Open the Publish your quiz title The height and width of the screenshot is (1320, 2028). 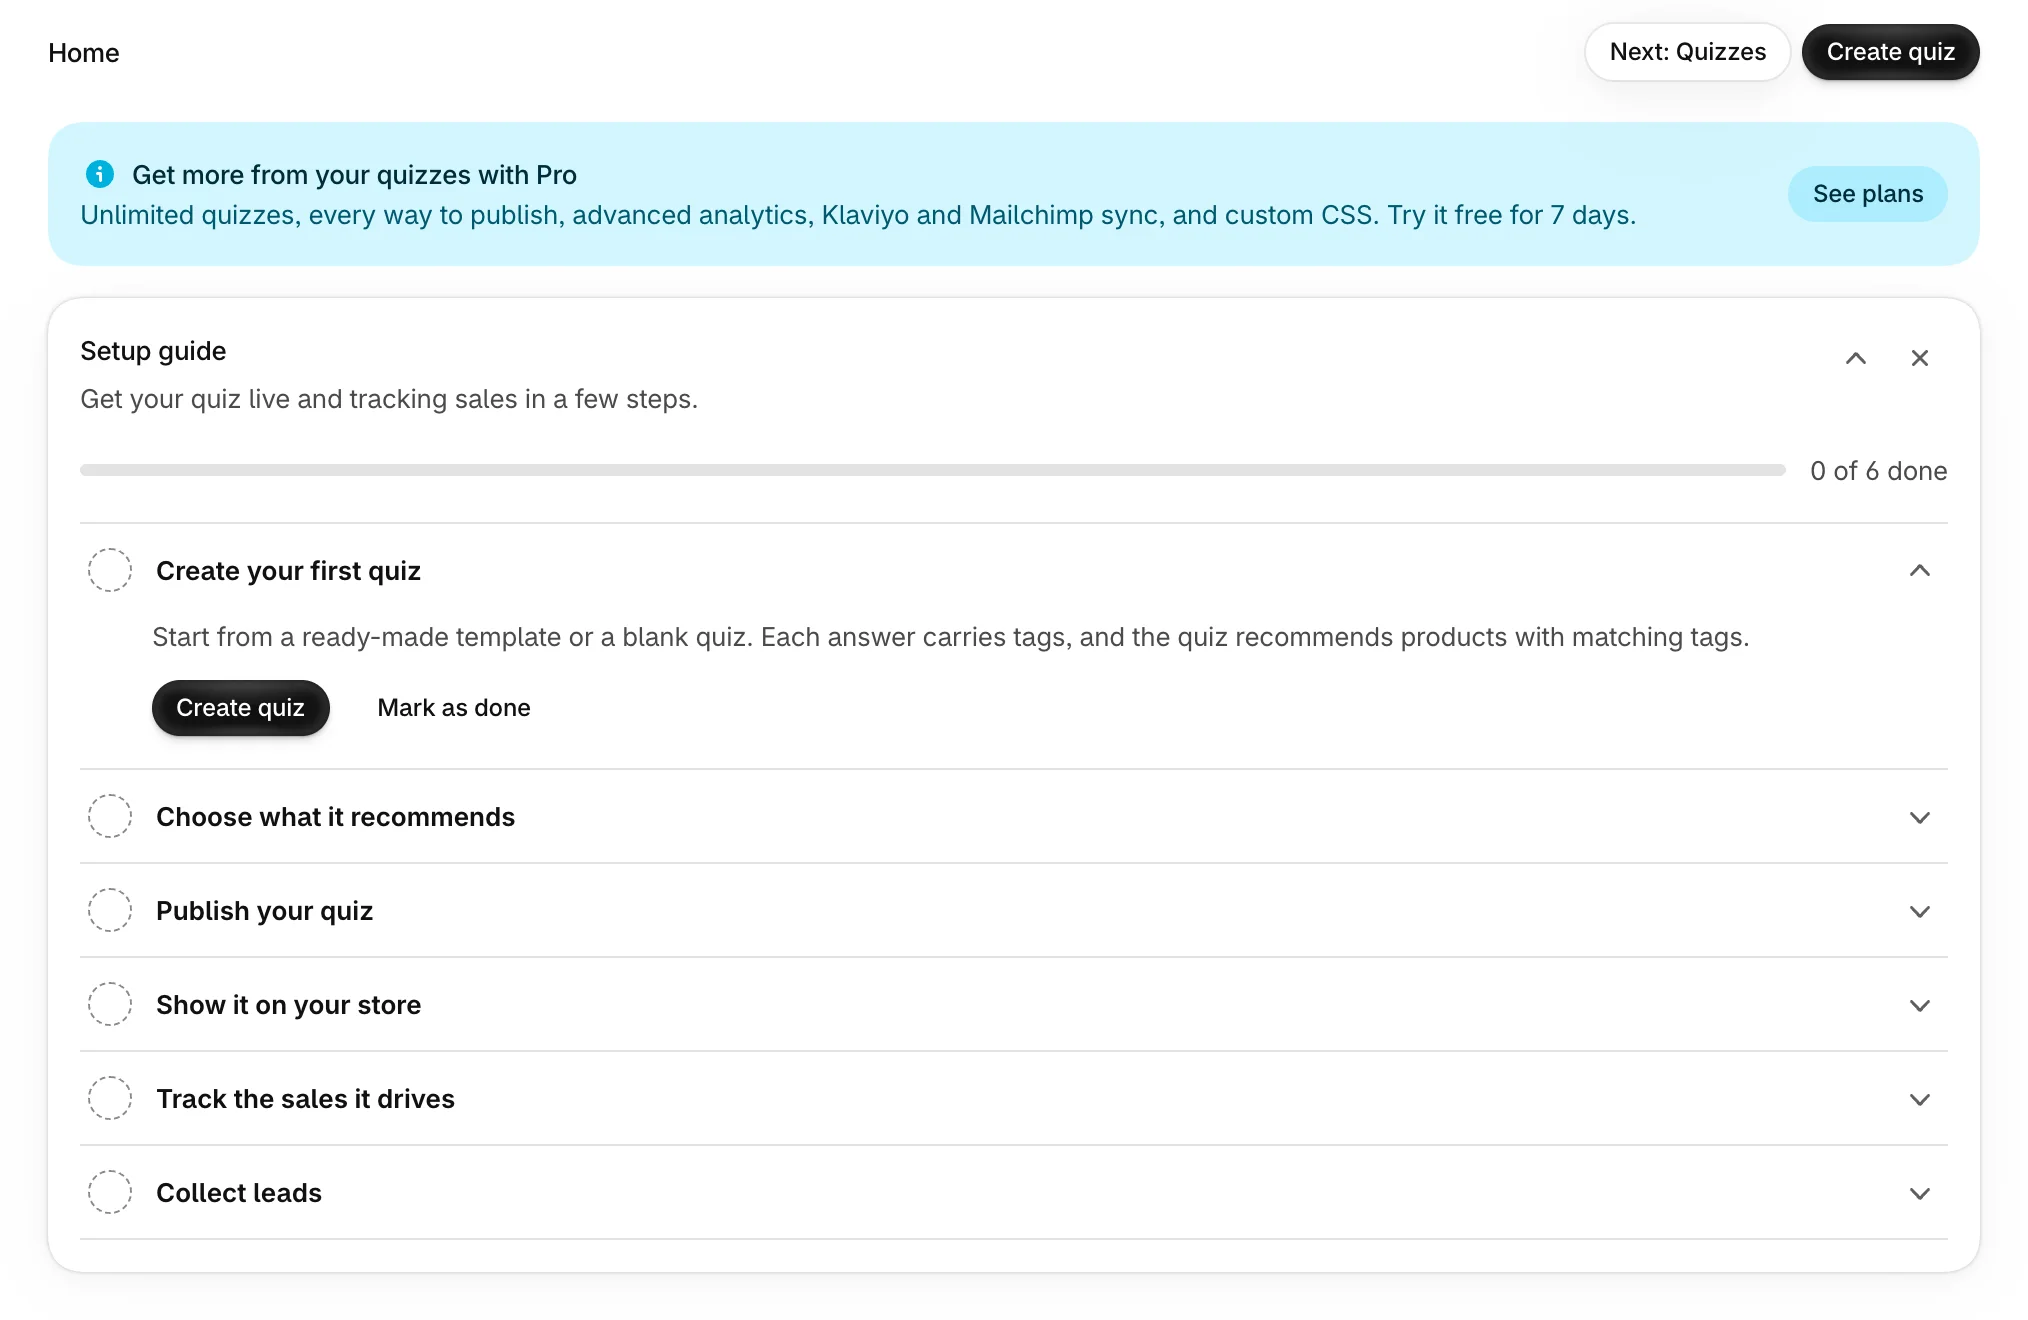(264, 911)
